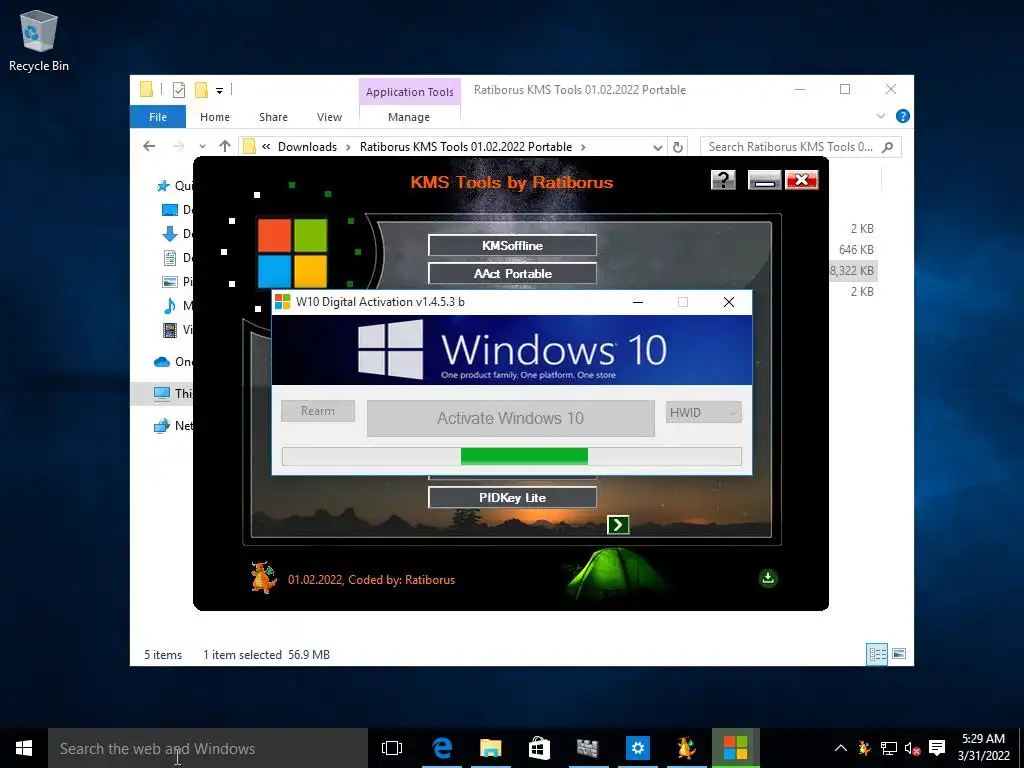
Task: Switch Explorer to details view icon
Action: tap(877, 654)
